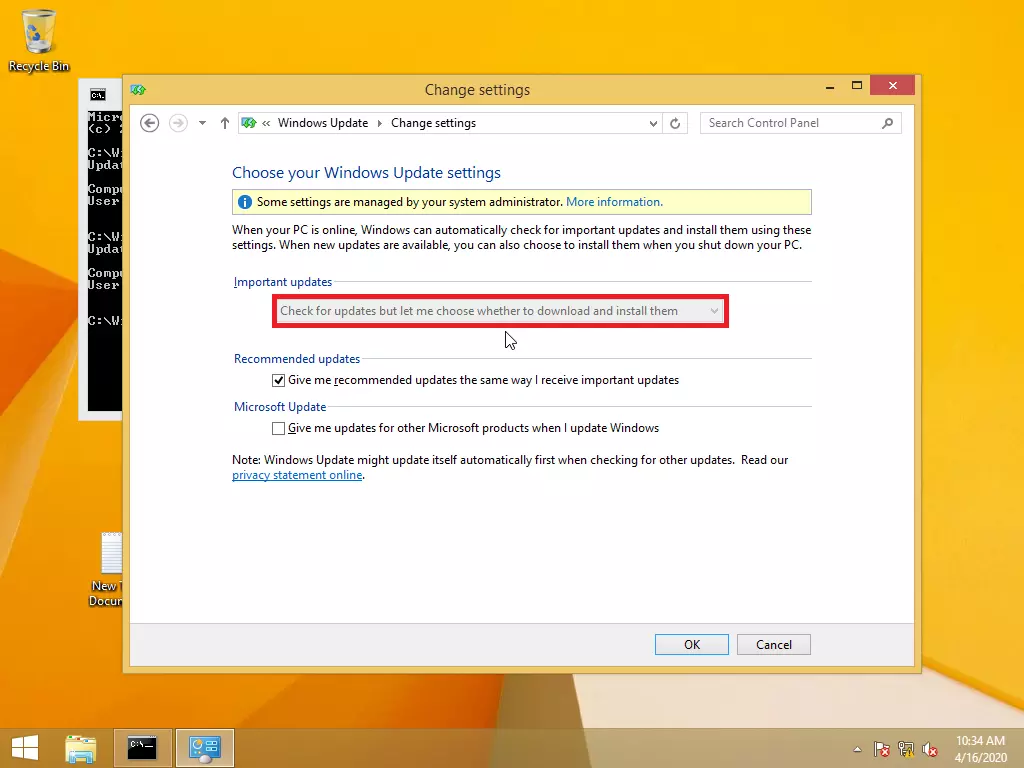Viewport: 1024px width, 768px height.
Task: Close the Change settings window
Action: [892, 86]
